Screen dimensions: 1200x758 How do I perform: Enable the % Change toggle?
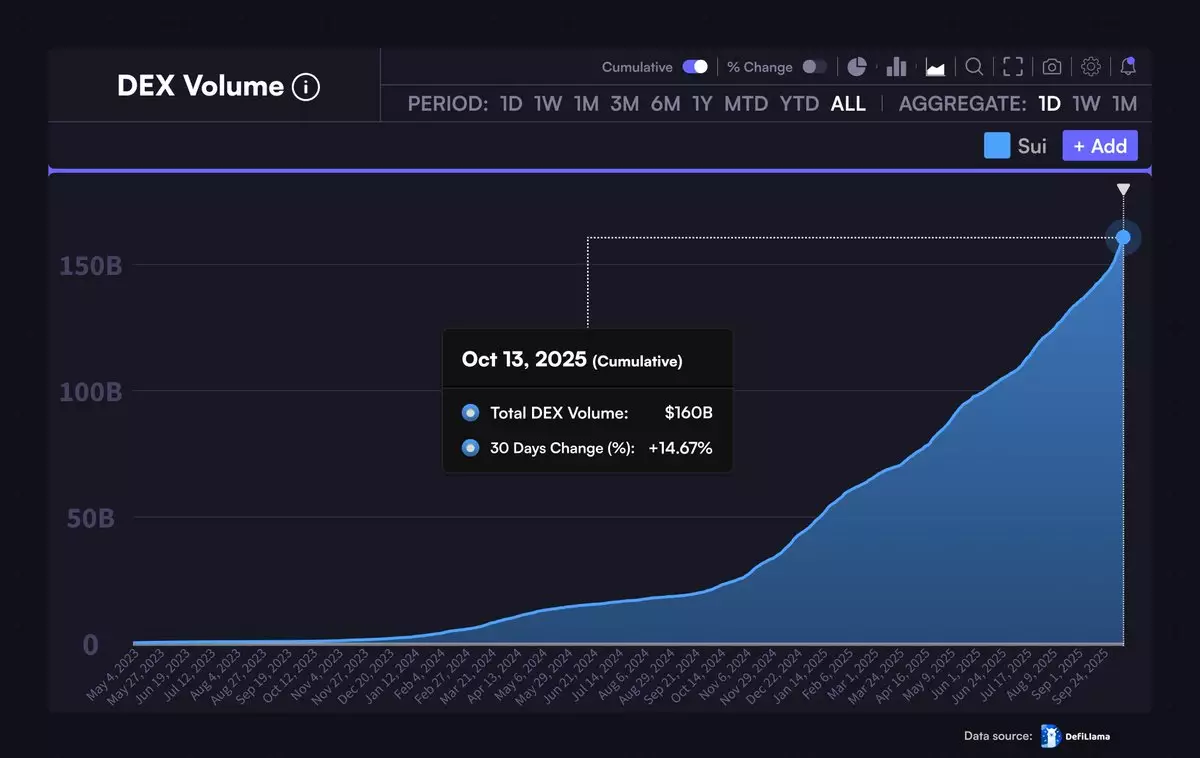814,67
